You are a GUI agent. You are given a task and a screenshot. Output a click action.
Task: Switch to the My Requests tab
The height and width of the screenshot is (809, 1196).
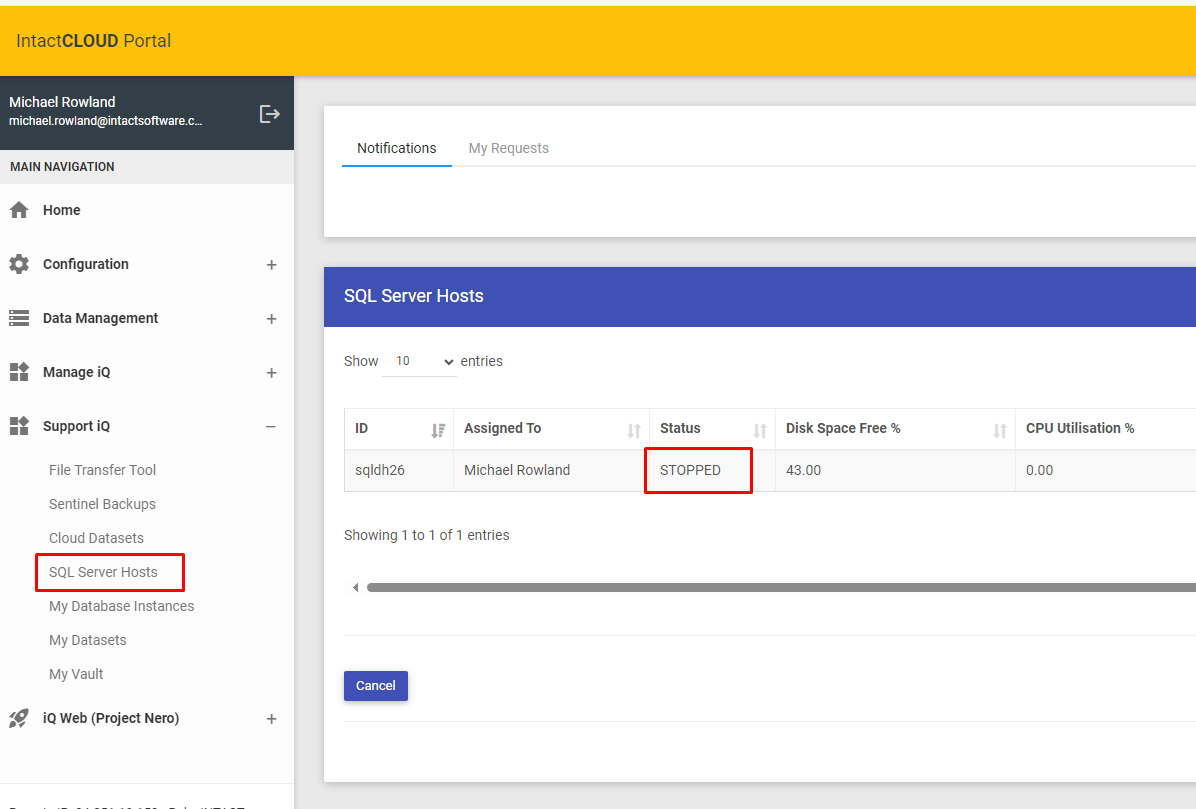(508, 147)
